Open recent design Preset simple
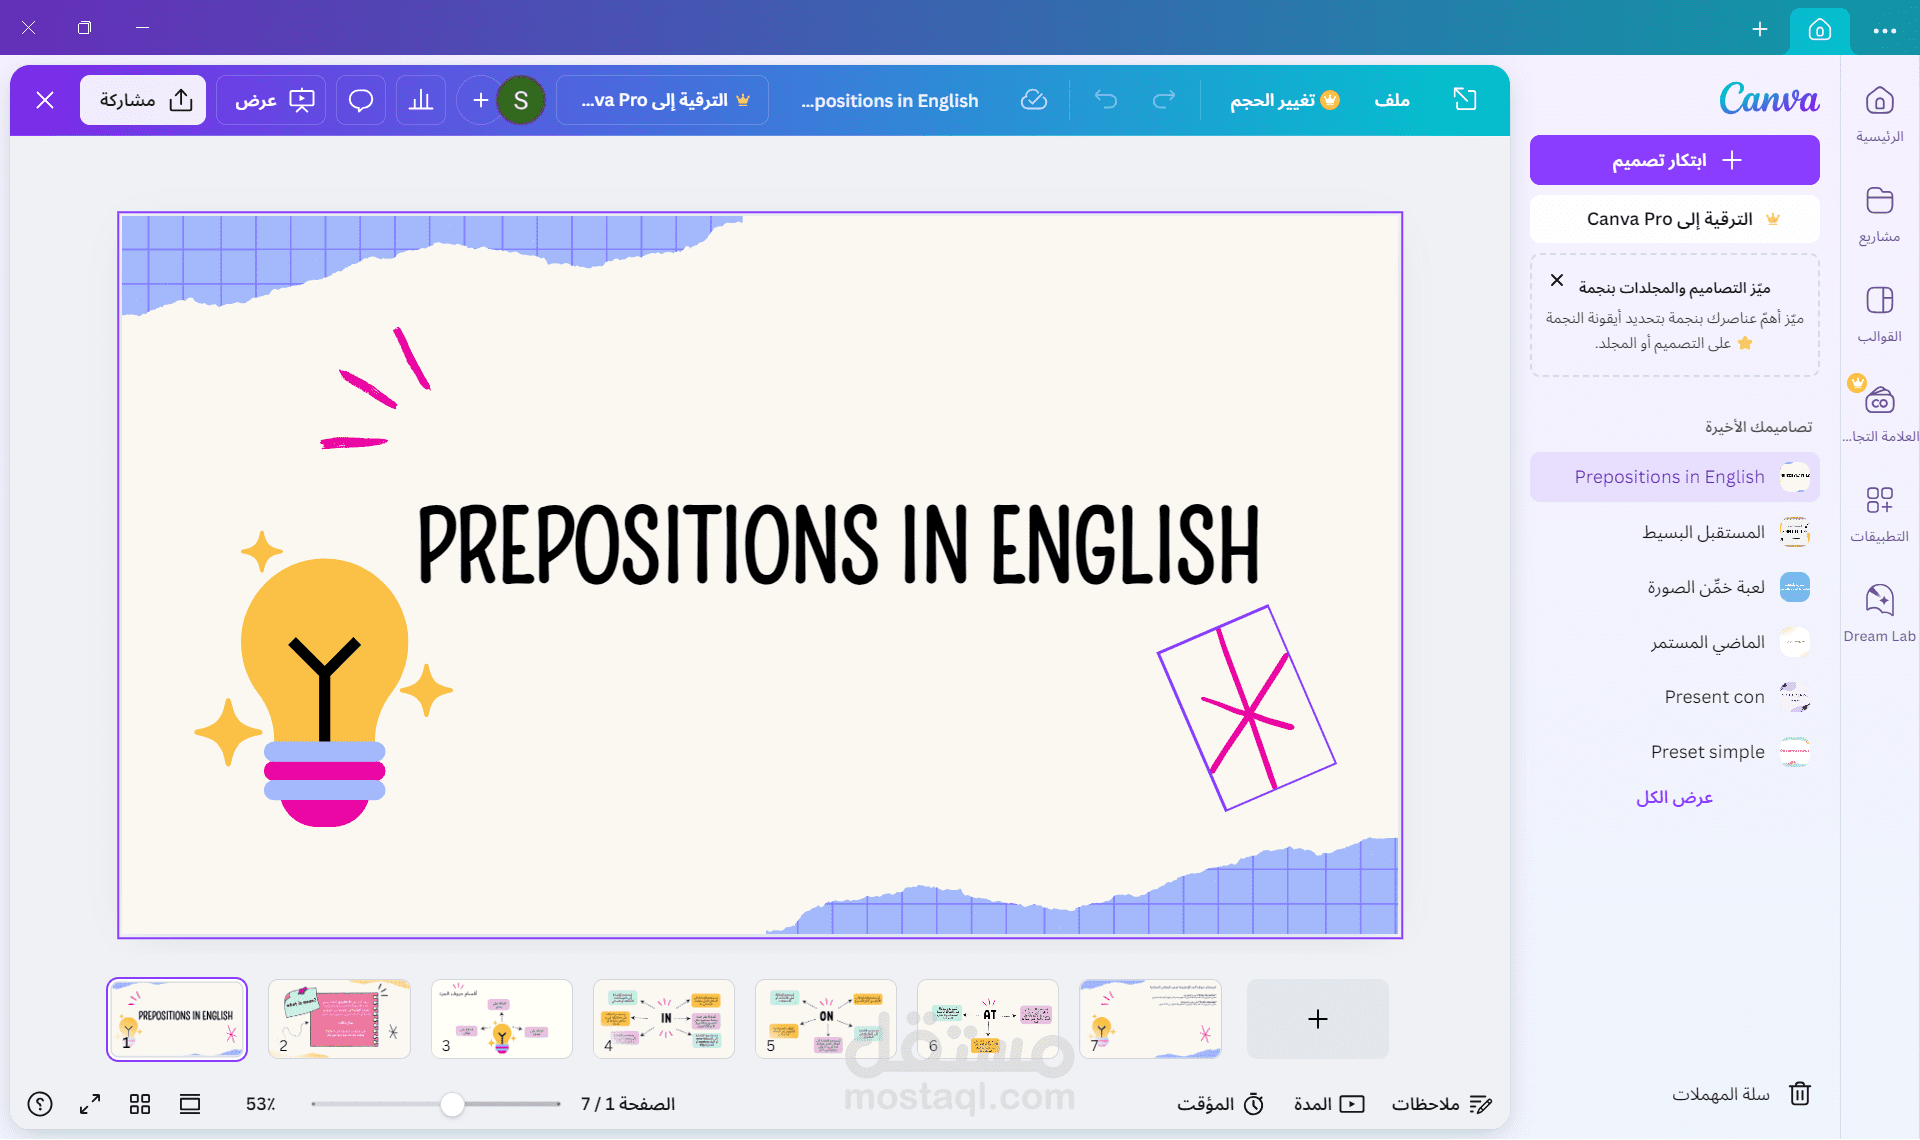 (x=1675, y=752)
